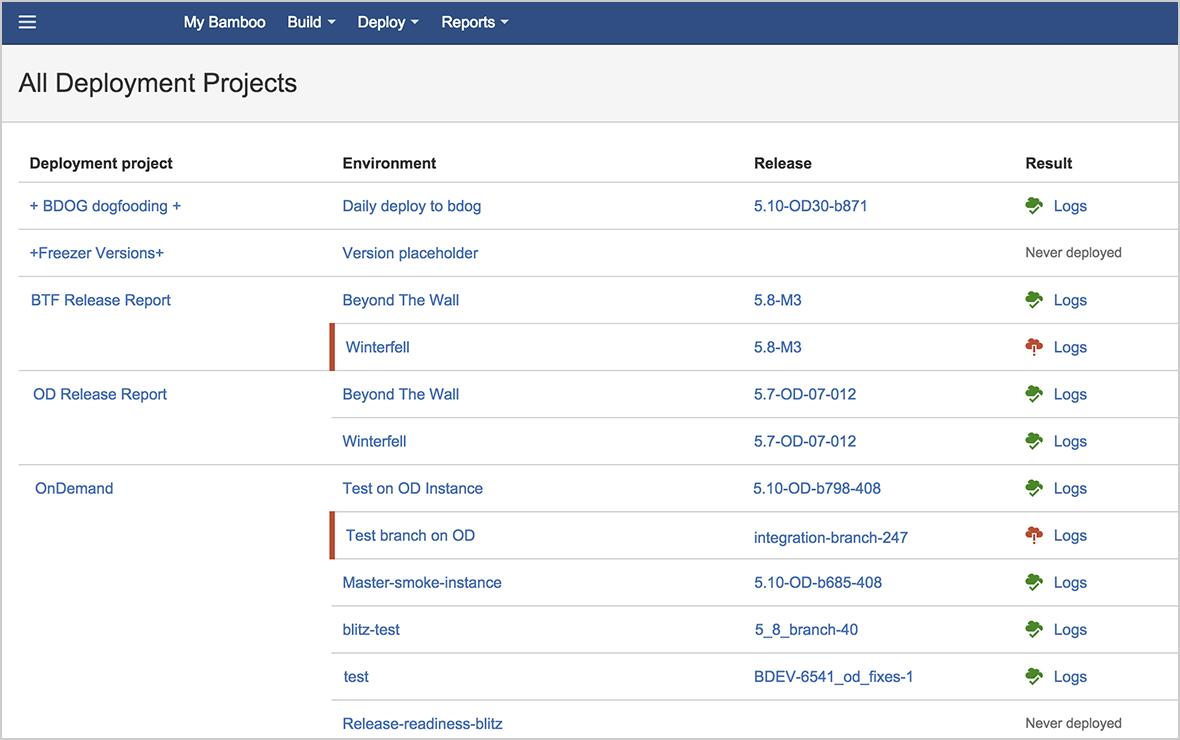Click the success icon beside the test environment
This screenshot has width=1180, height=740.
tap(1034, 676)
